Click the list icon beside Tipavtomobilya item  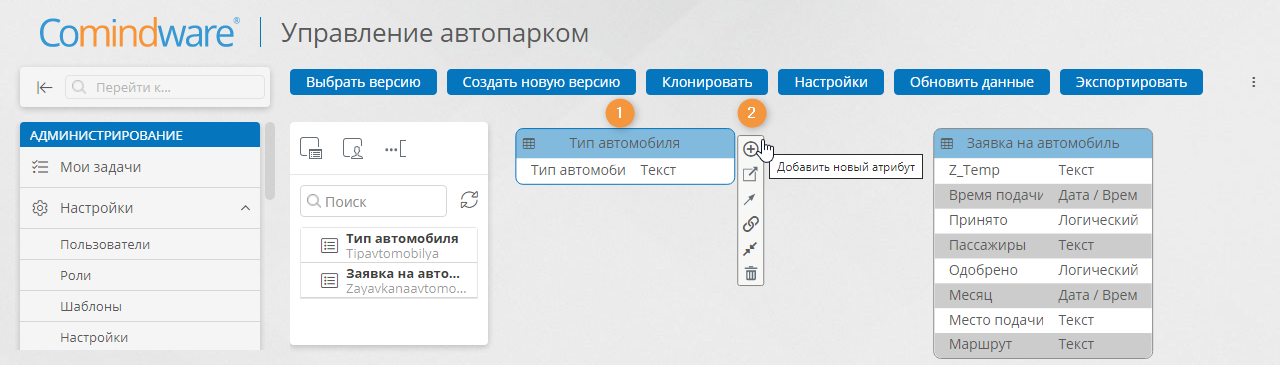point(329,245)
